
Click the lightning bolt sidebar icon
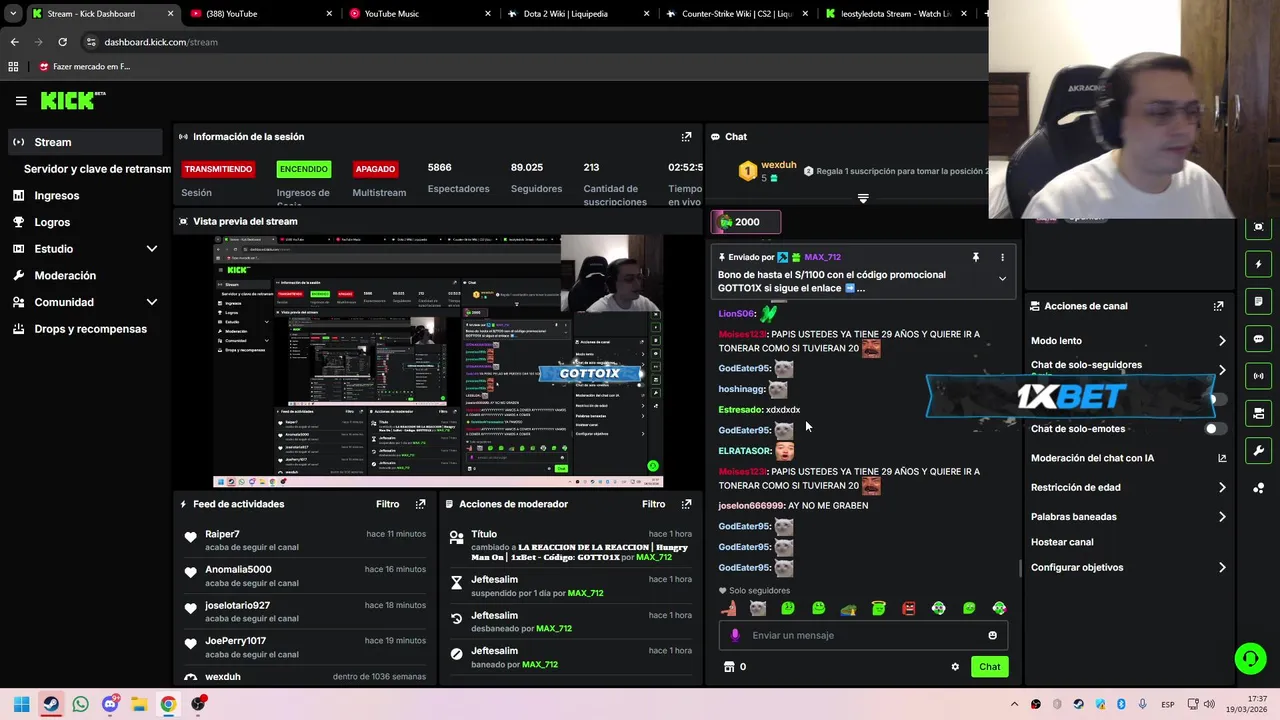pos(1258,264)
